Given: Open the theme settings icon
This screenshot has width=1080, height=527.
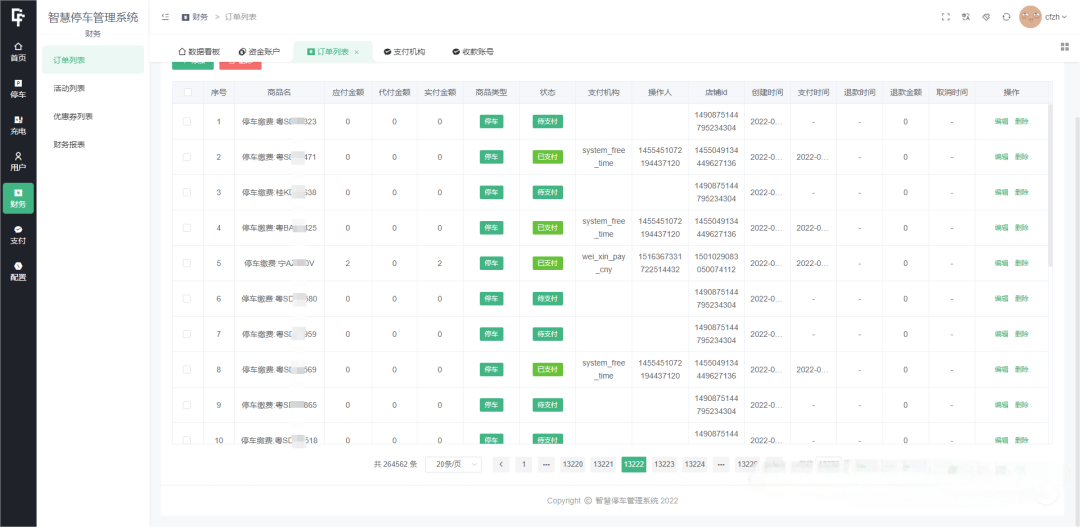Looking at the screenshot, I should [x=986, y=17].
